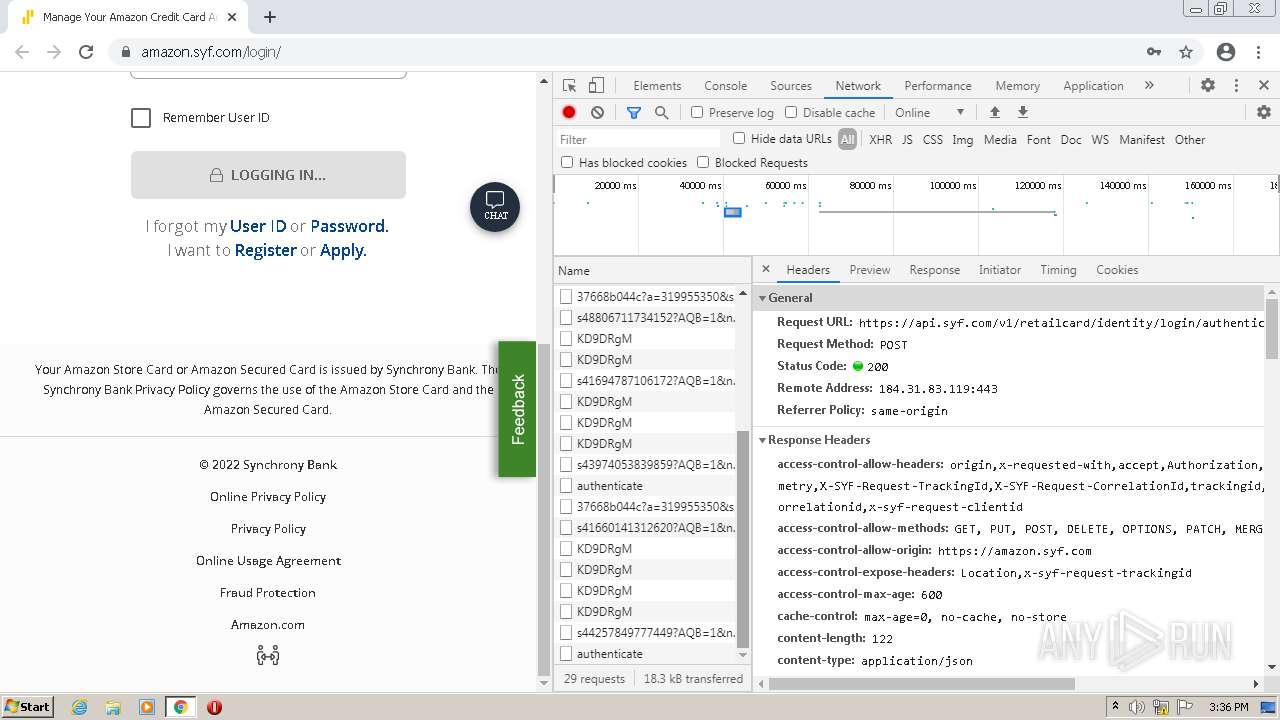
Task: Switch to the Sources panel
Action: (791, 86)
